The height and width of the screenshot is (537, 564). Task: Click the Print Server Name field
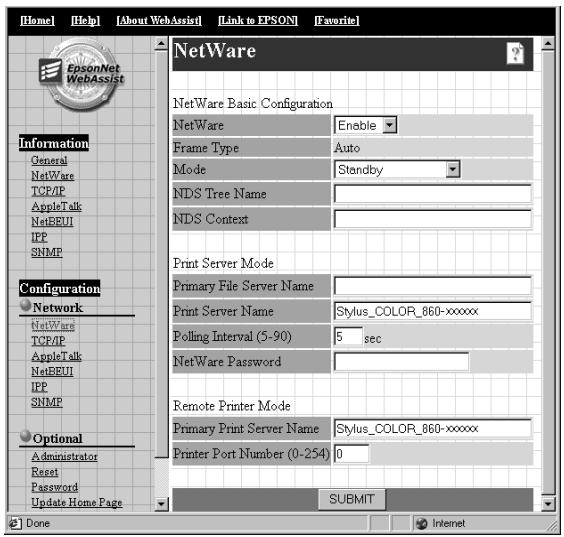tap(433, 311)
